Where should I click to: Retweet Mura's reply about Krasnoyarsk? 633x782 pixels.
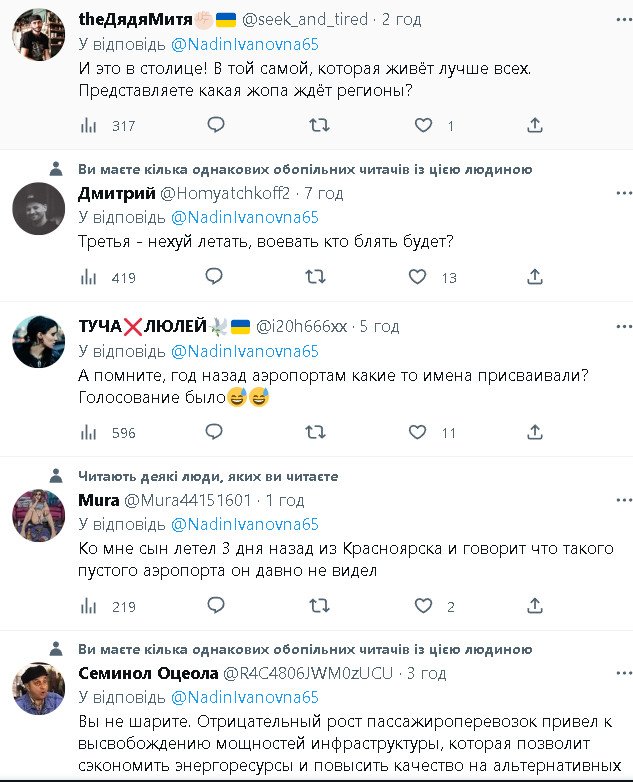317,606
